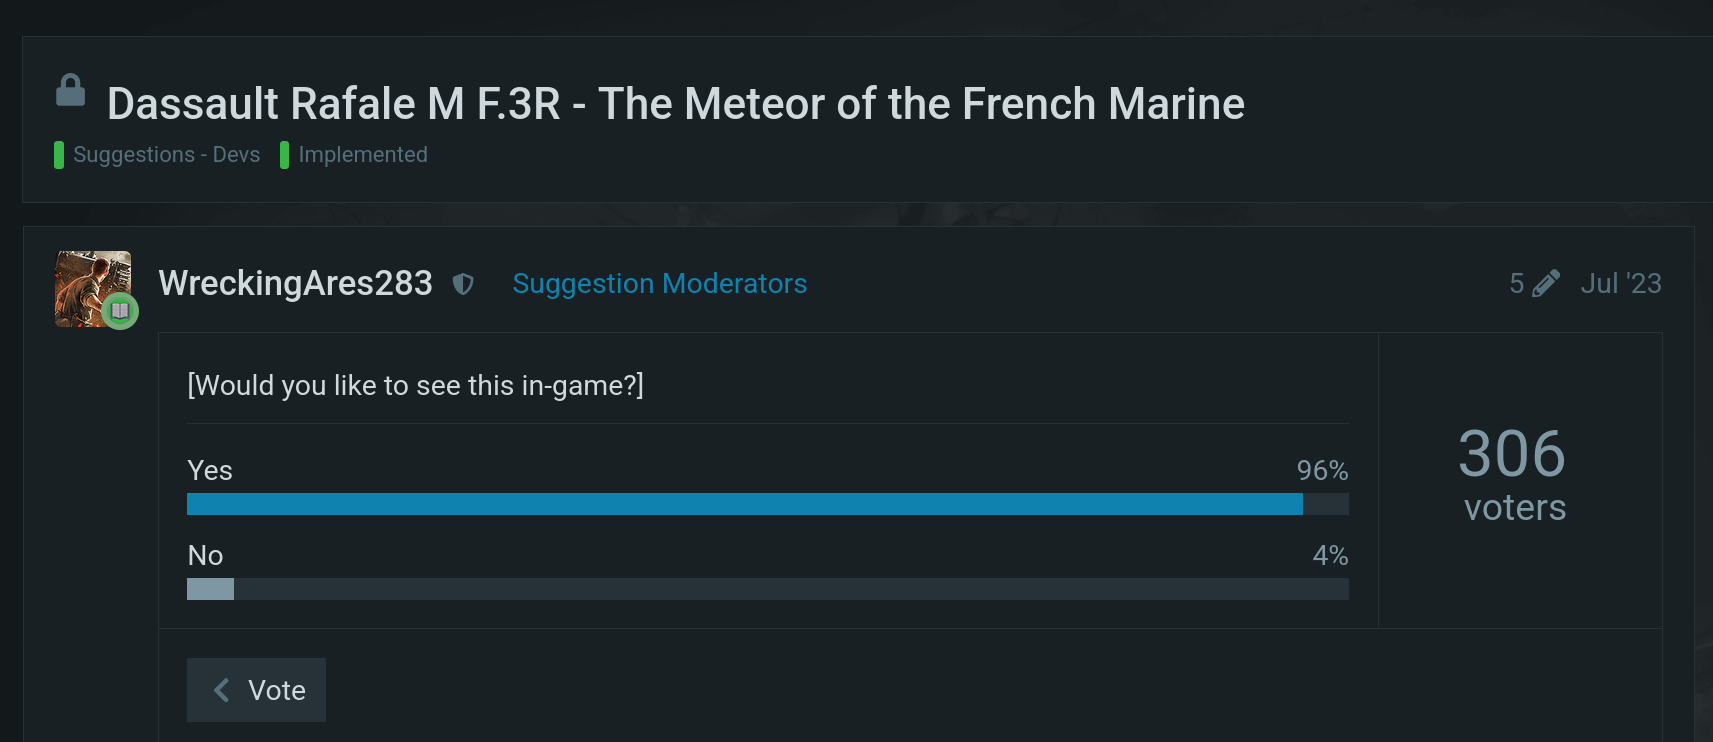Open edit history via pencil icon
Viewport: 1713px width, 742px height.
(x=1545, y=284)
